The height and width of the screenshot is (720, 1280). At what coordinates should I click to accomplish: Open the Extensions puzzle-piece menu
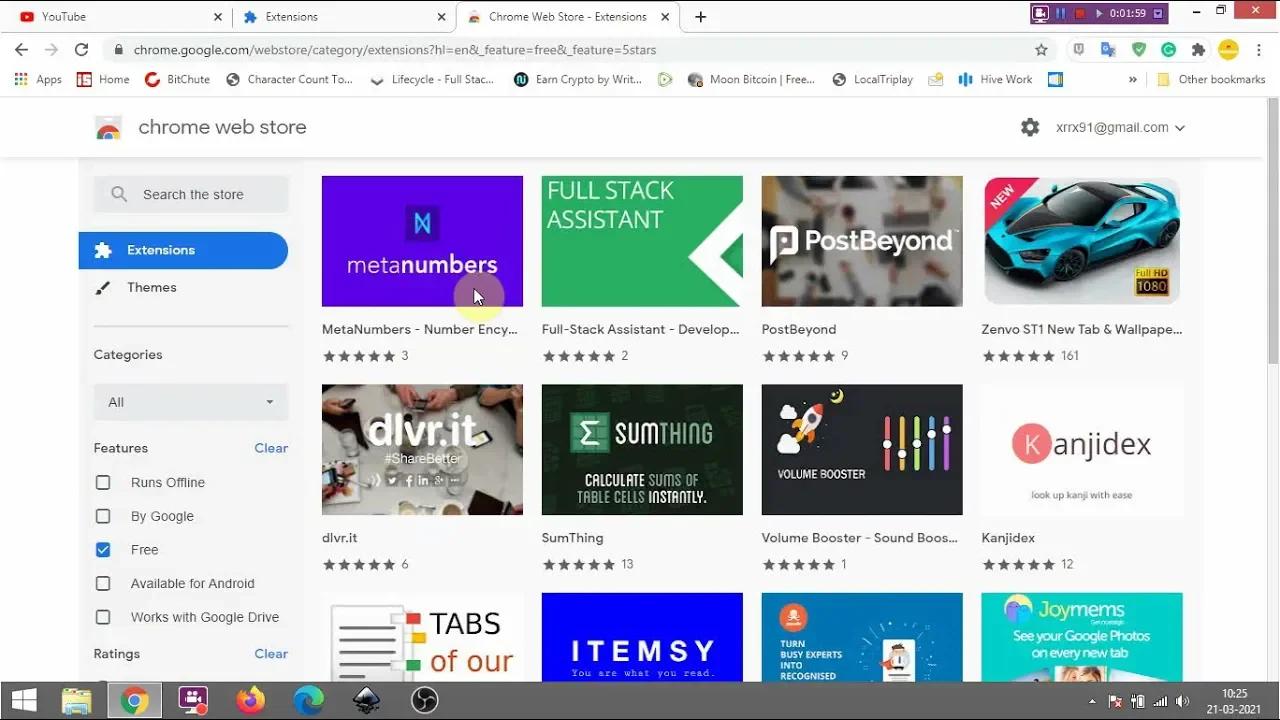[1198, 49]
